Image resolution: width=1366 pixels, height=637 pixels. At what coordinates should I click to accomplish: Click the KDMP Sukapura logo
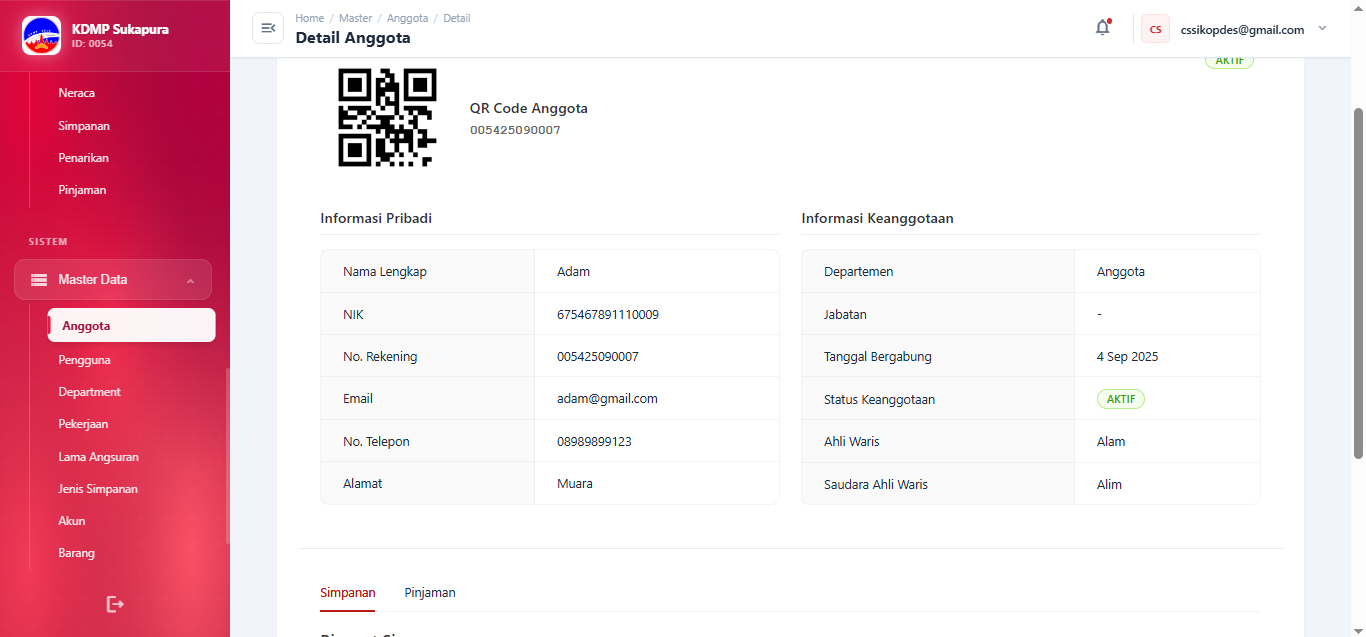(x=41, y=36)
